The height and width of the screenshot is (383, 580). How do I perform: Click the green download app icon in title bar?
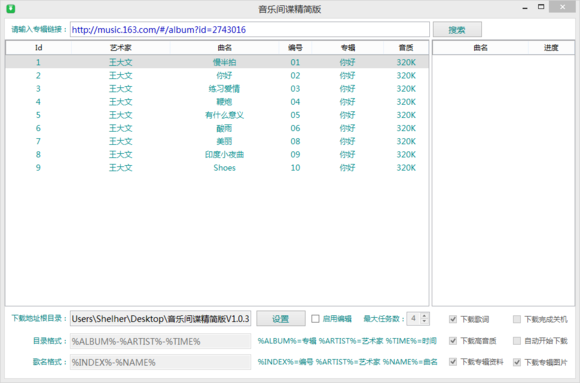click(x=11, y=8)
